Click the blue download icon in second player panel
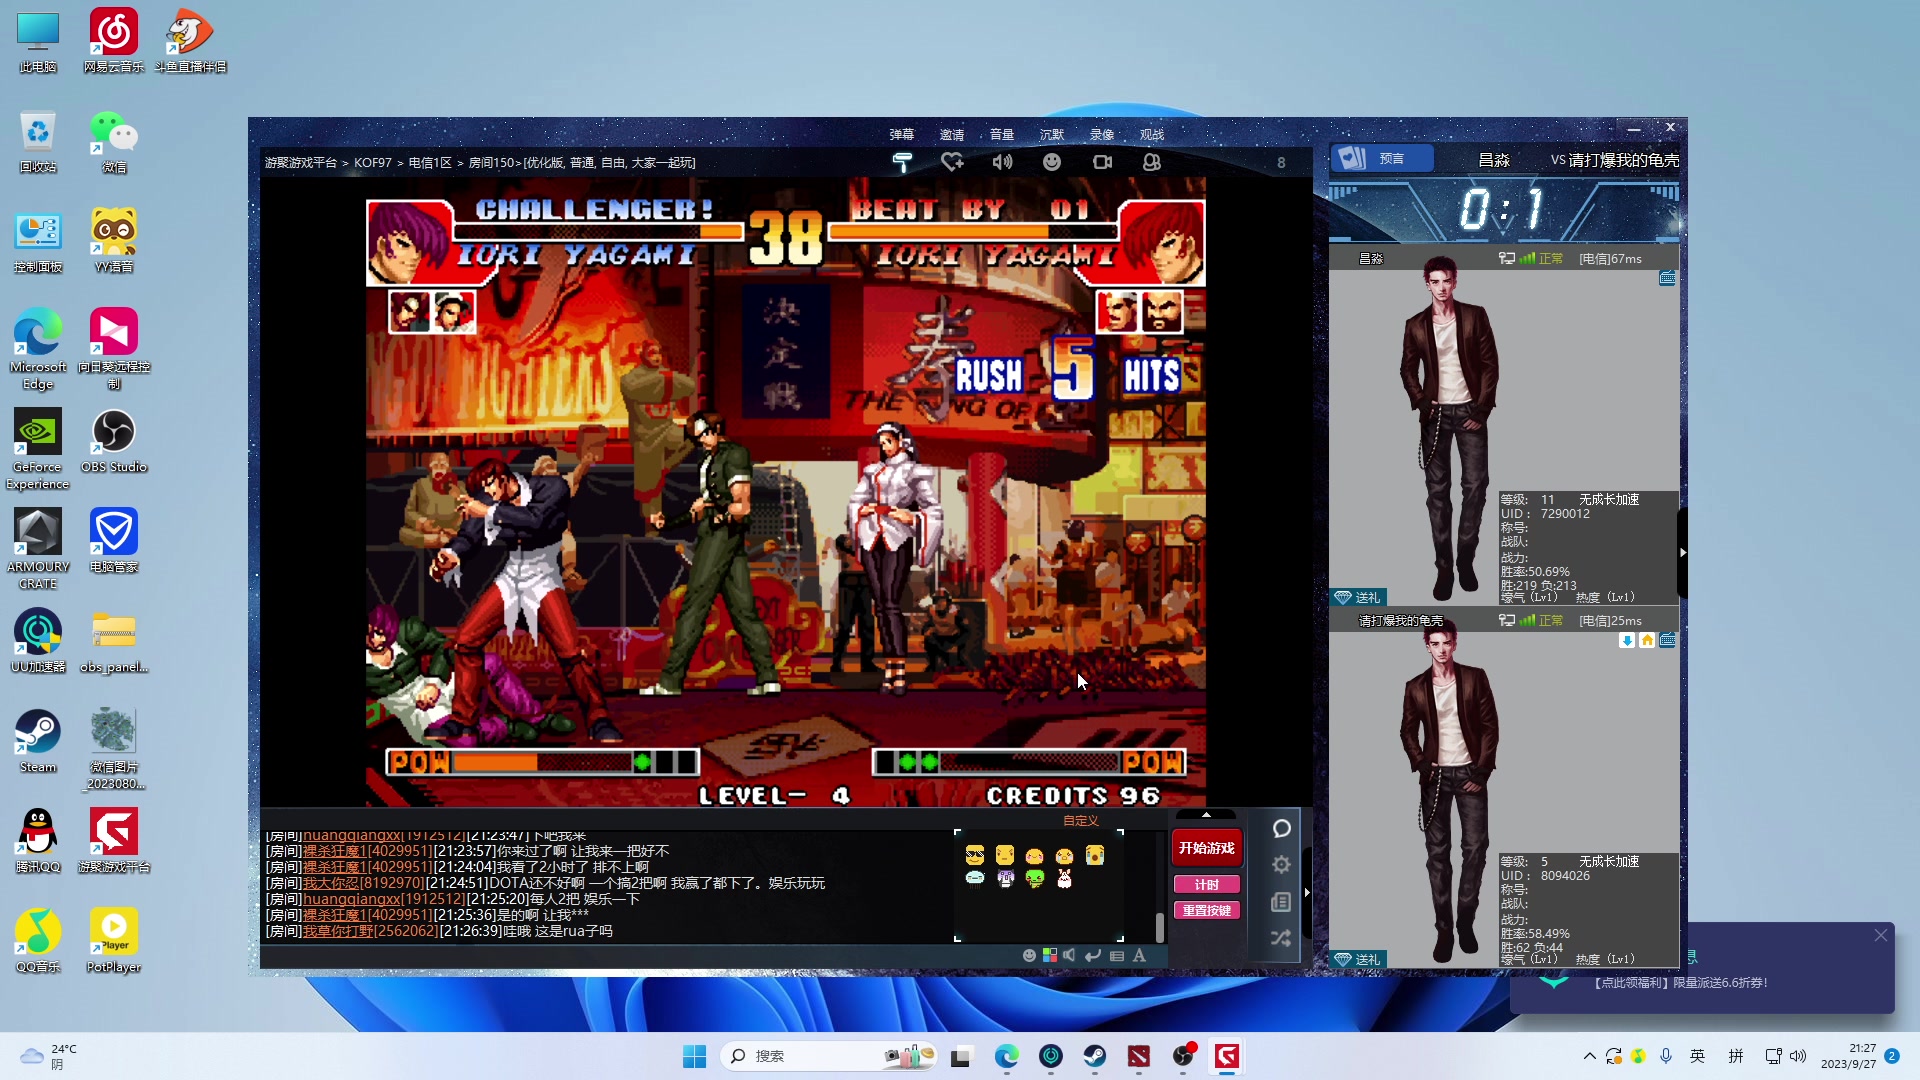1920x1080 pixels. [x=1627, y=640]
